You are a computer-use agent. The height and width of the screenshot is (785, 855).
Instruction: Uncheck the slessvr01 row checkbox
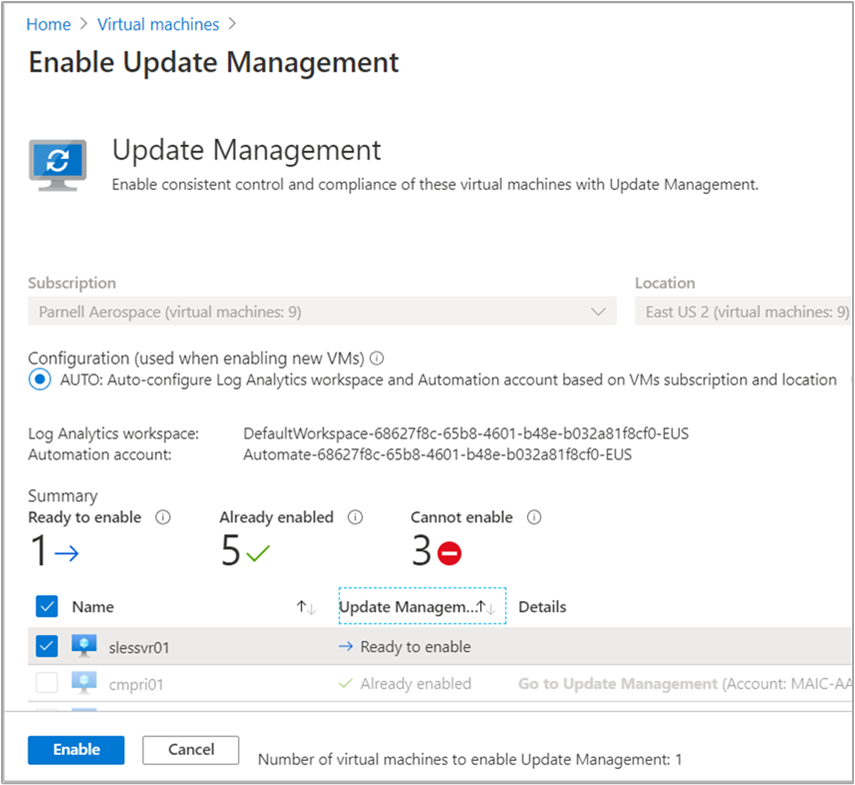click(x=47, y=647)
